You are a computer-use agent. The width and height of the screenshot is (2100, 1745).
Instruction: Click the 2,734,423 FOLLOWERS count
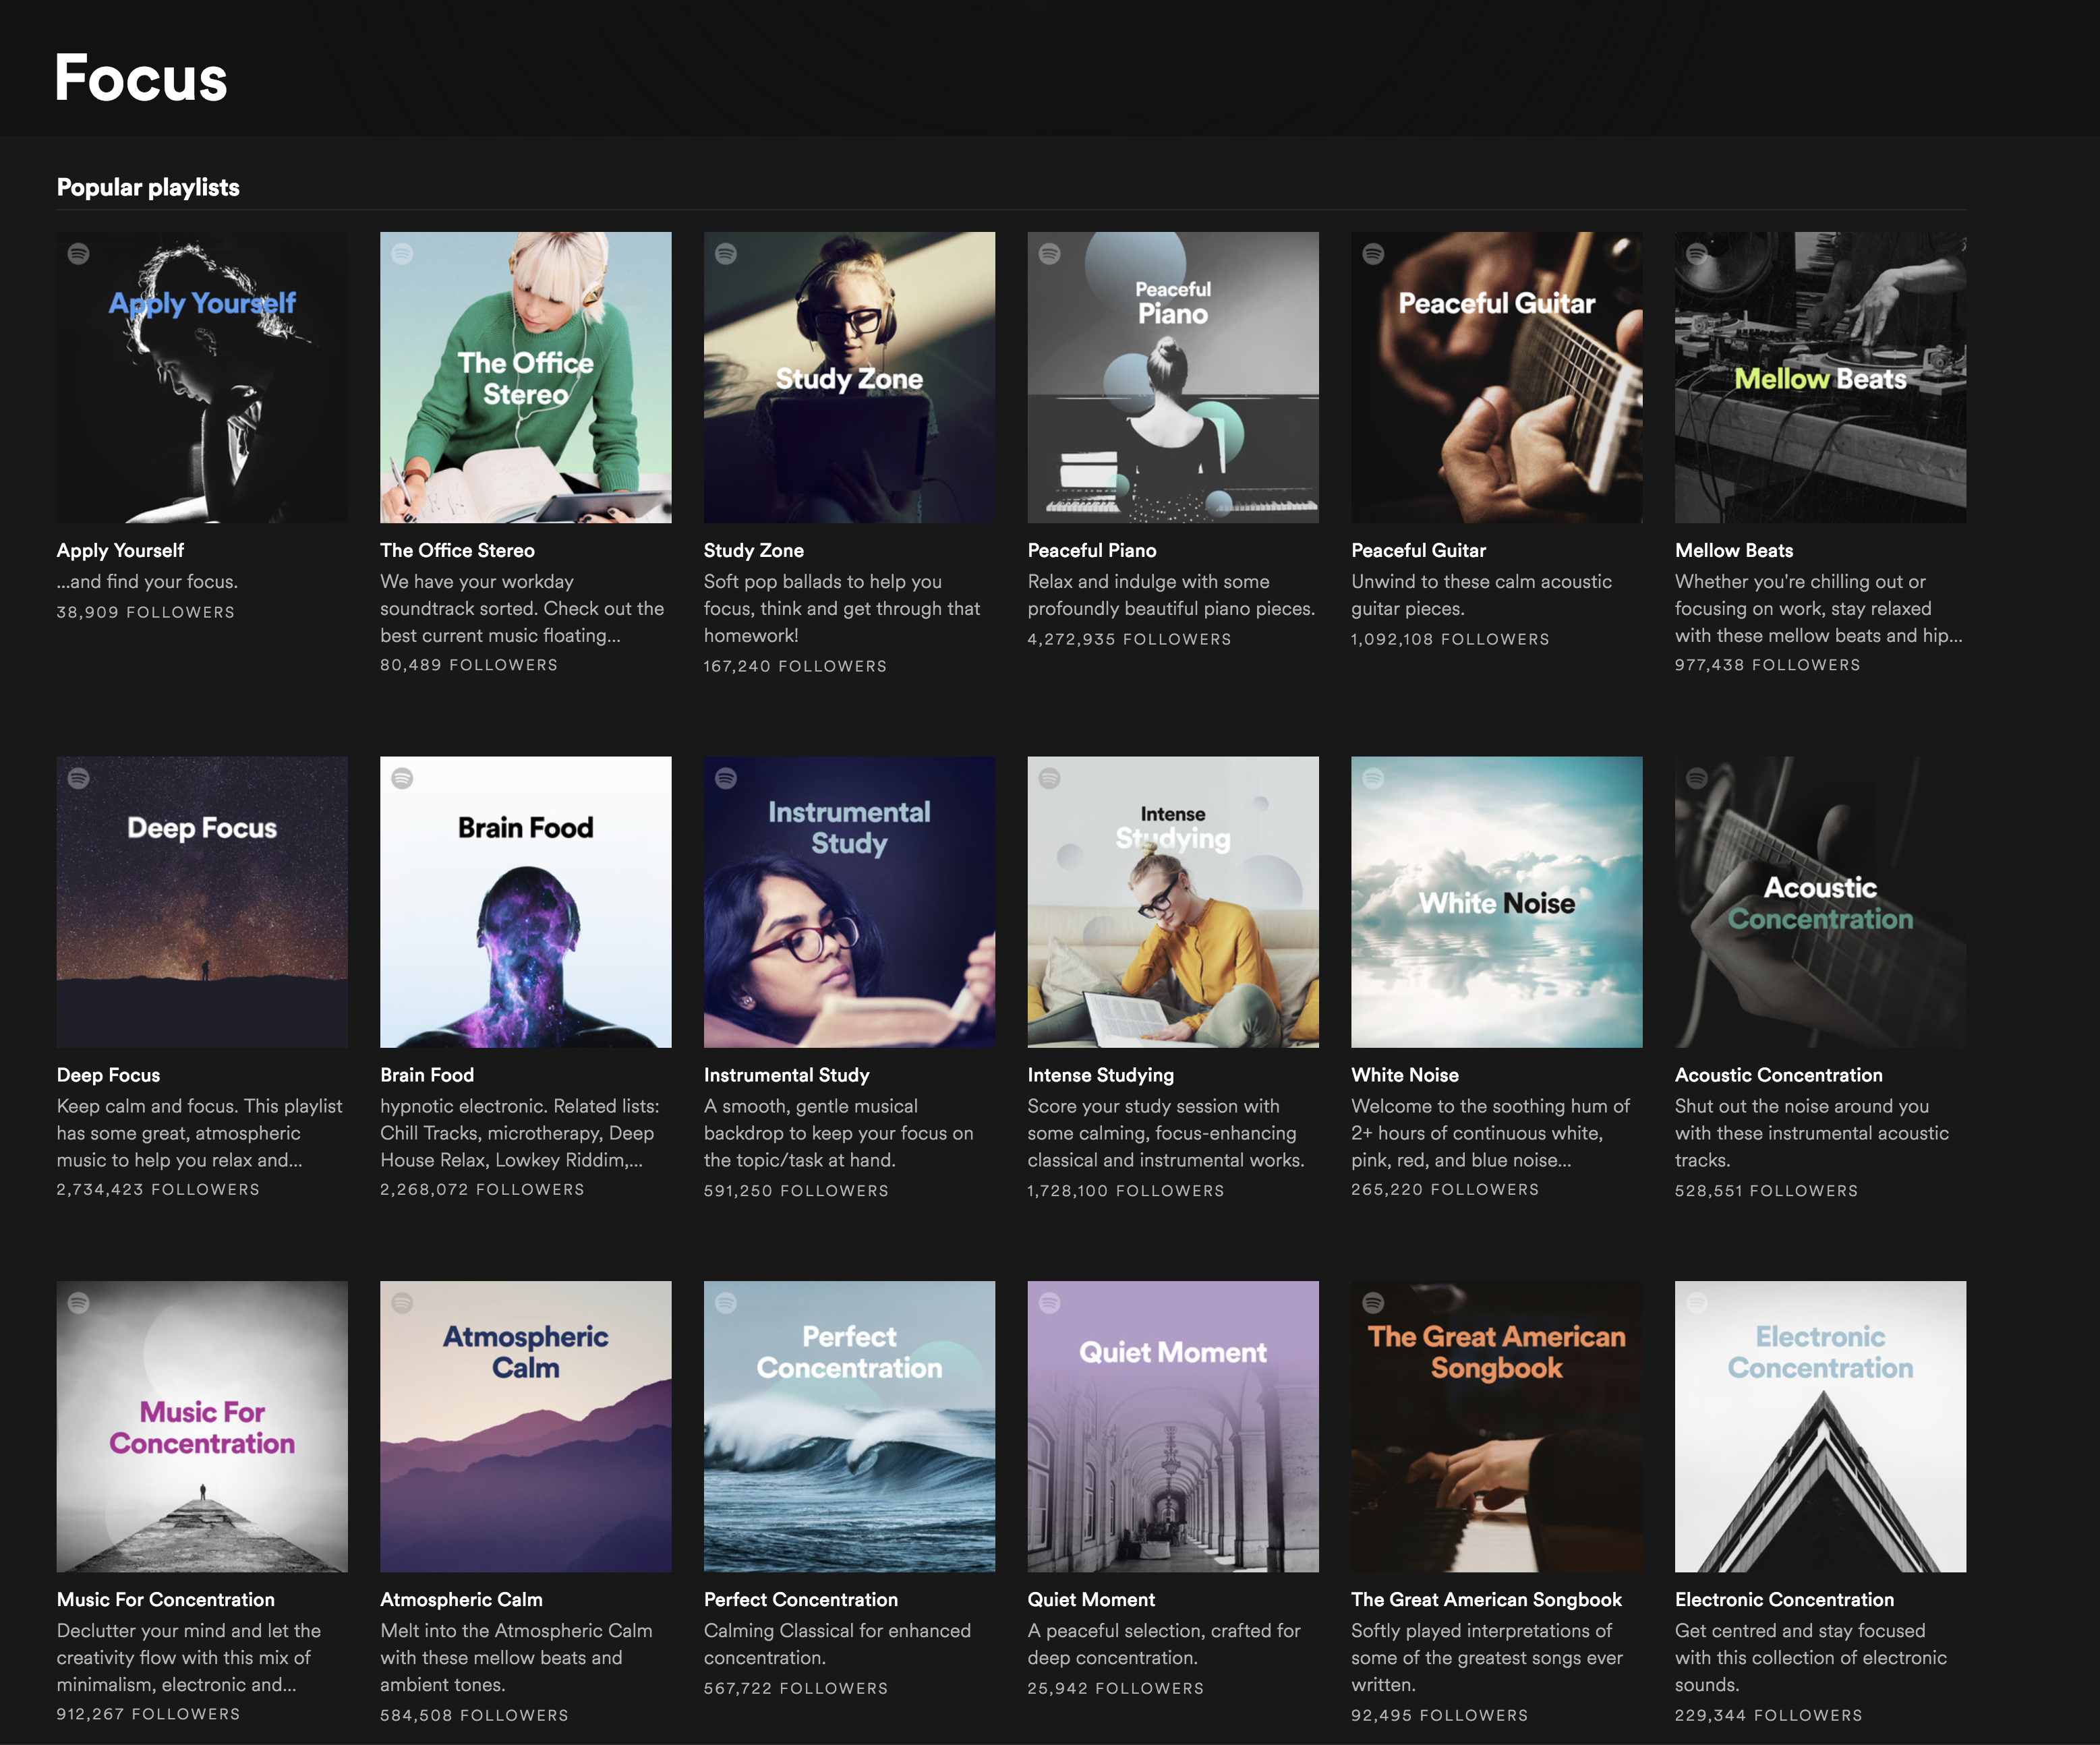point(158,1189)
